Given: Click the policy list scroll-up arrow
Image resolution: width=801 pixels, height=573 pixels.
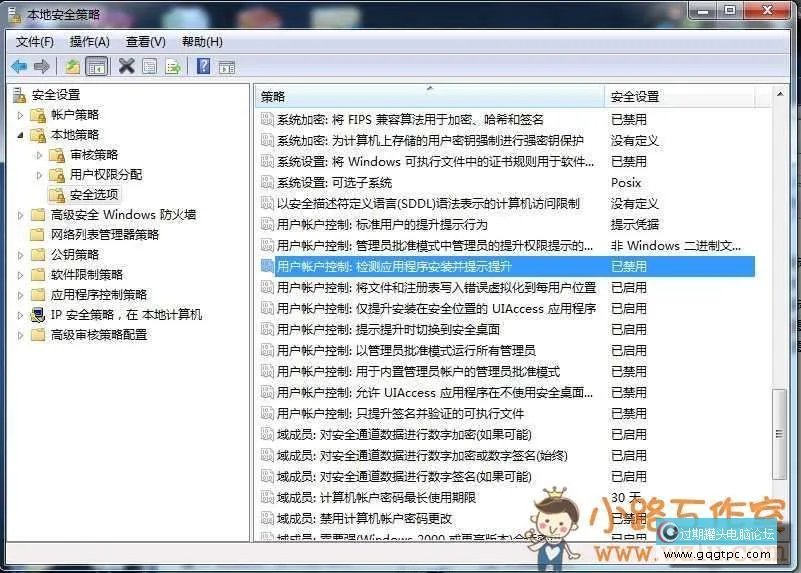Looking at the screenshot, I should tap(780, 94).
